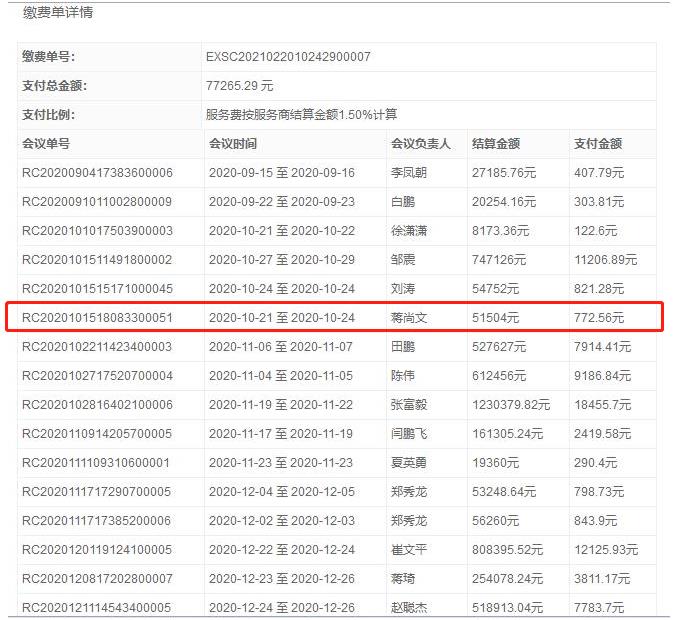The width and height of the screenshot is (679, 620).
Task: Click date range 2020-11-23 至 2020-11-23
Action: [x=281, y=463]
